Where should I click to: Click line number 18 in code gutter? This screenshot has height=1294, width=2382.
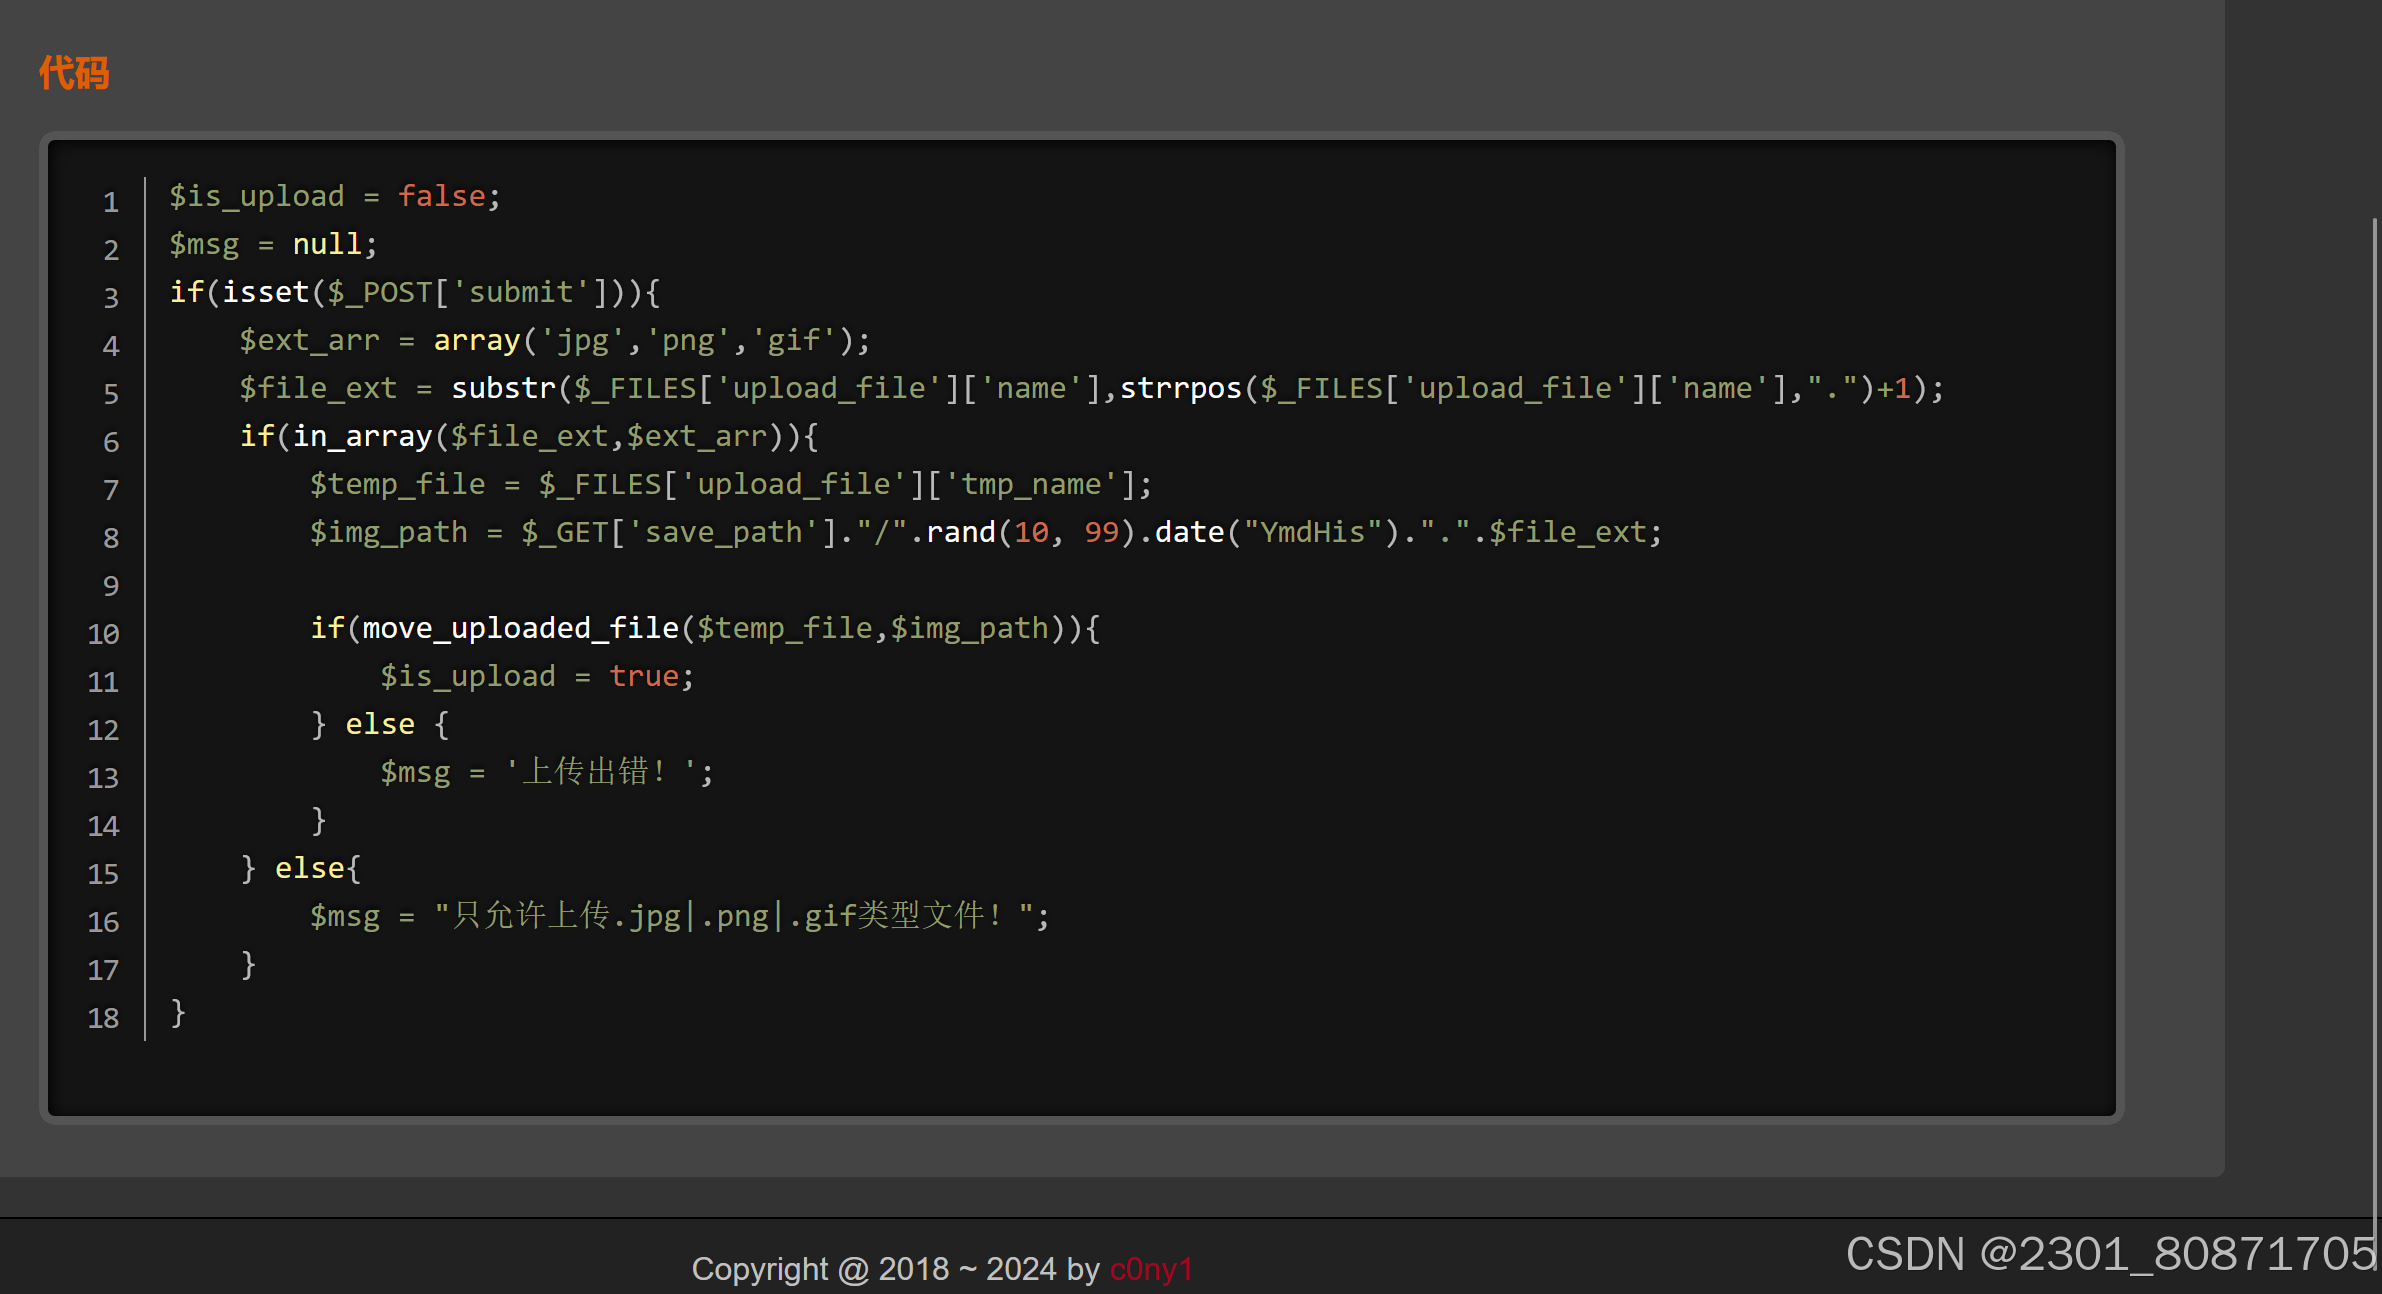coord(104,1018)
